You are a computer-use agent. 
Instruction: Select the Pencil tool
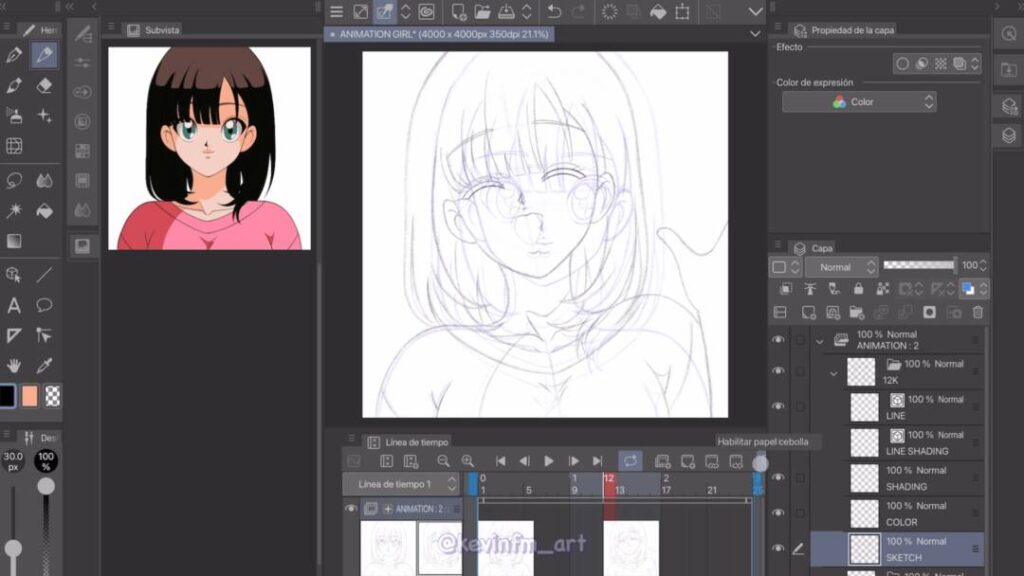coord(44,55)
